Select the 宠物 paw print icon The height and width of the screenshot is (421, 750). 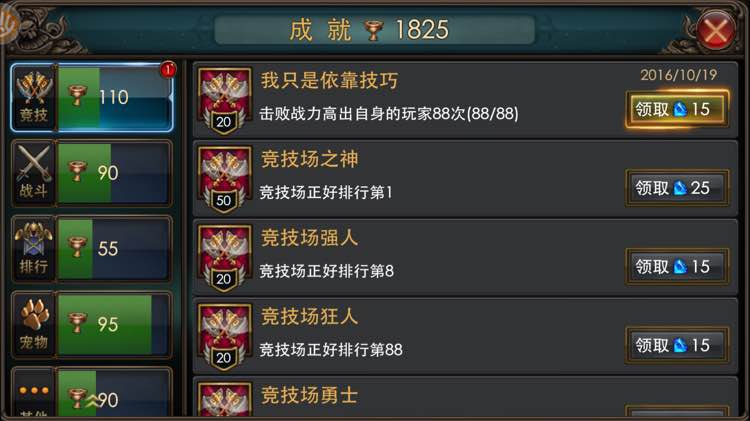point(33,324)
